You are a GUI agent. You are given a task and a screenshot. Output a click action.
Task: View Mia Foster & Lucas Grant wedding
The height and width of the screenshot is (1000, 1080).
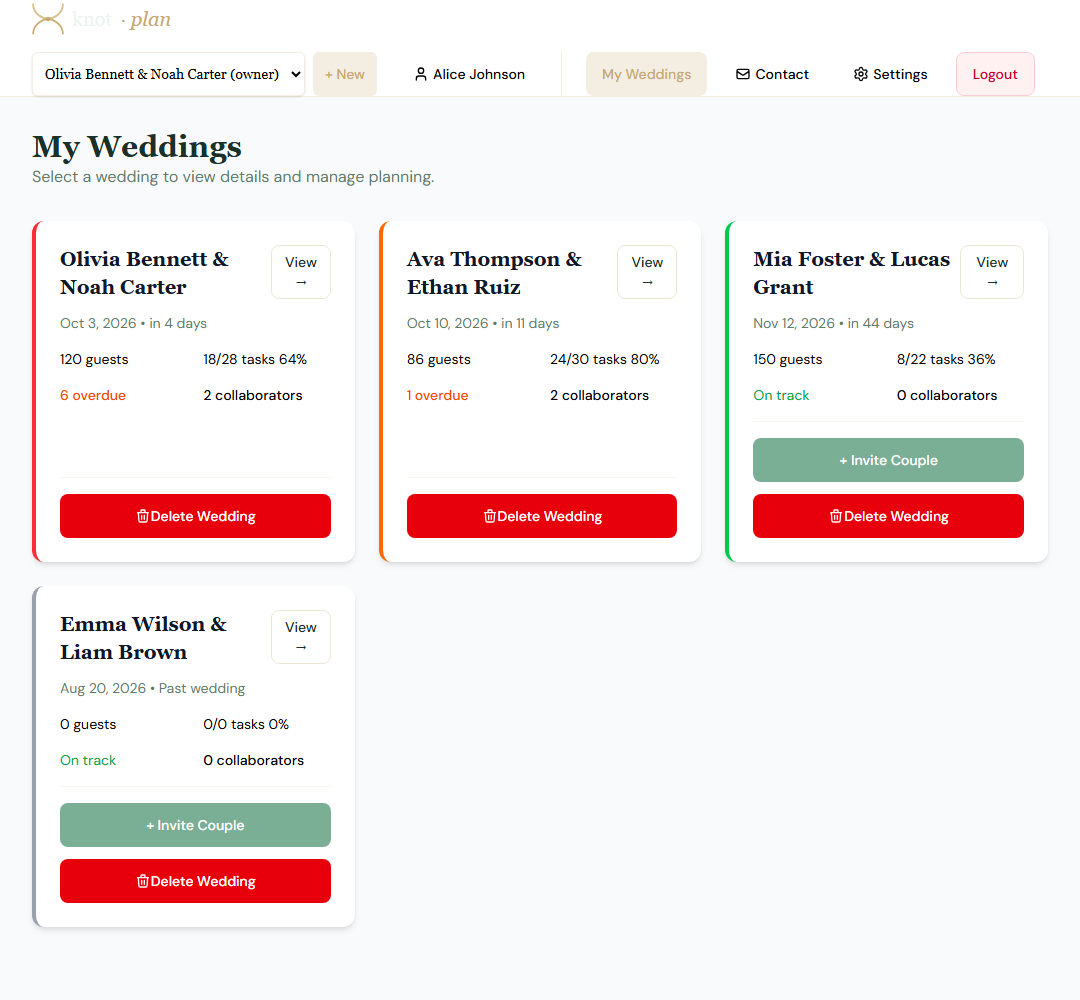[992, 272]
